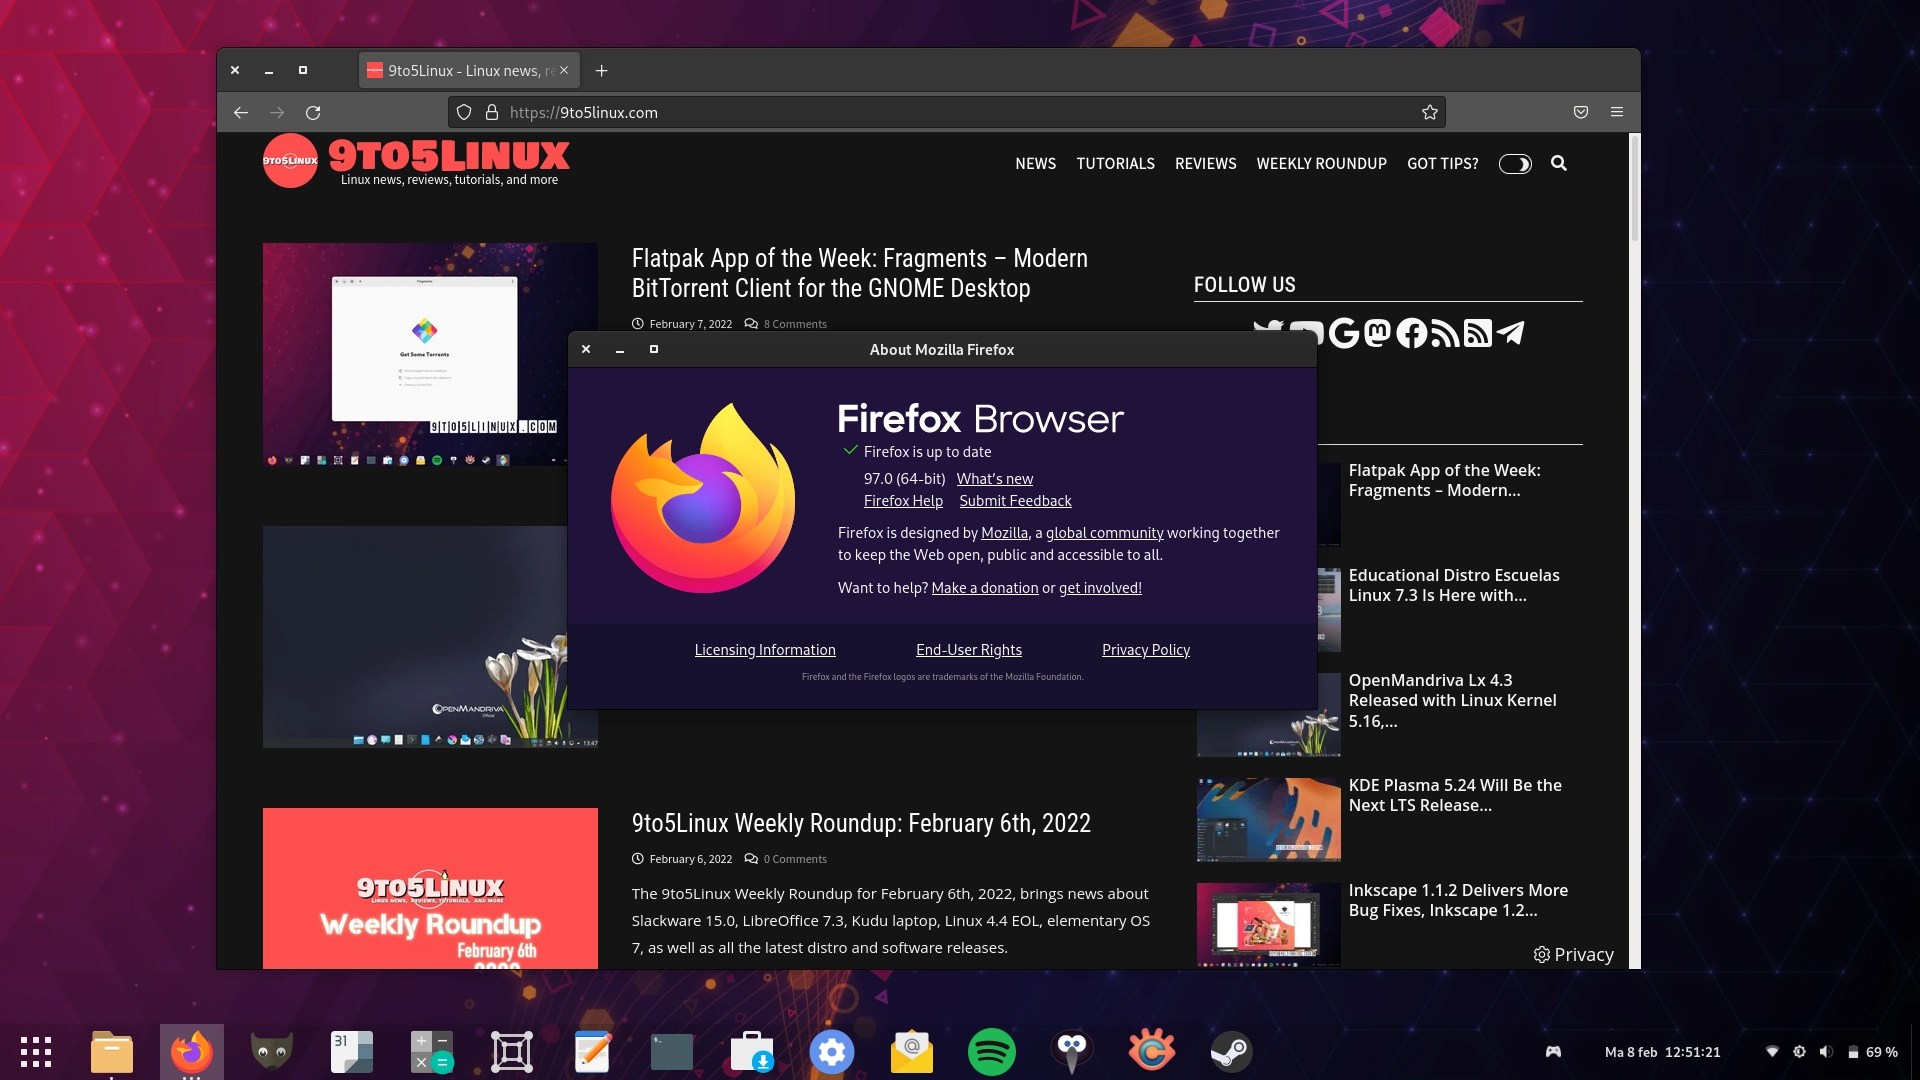Click the gaming controller icon in taskbar
This screenshot has height=1080, width=1920.
[1552, 1051]
